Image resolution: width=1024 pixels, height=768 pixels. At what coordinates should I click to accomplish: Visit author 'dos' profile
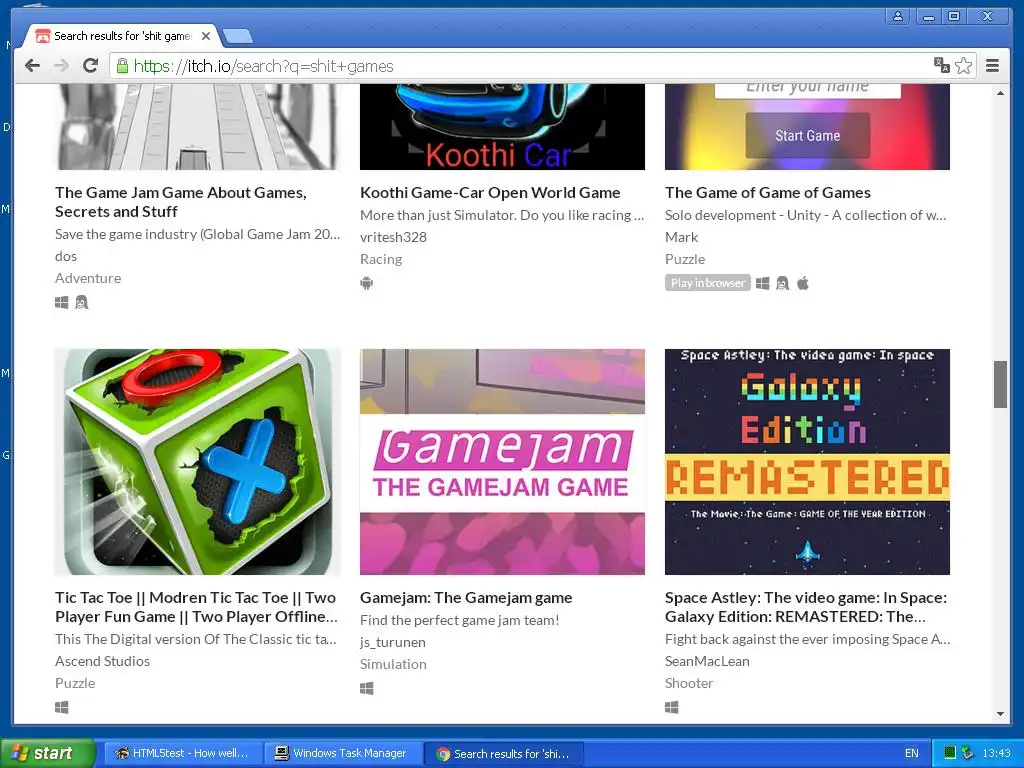click(x=66, y=256)
